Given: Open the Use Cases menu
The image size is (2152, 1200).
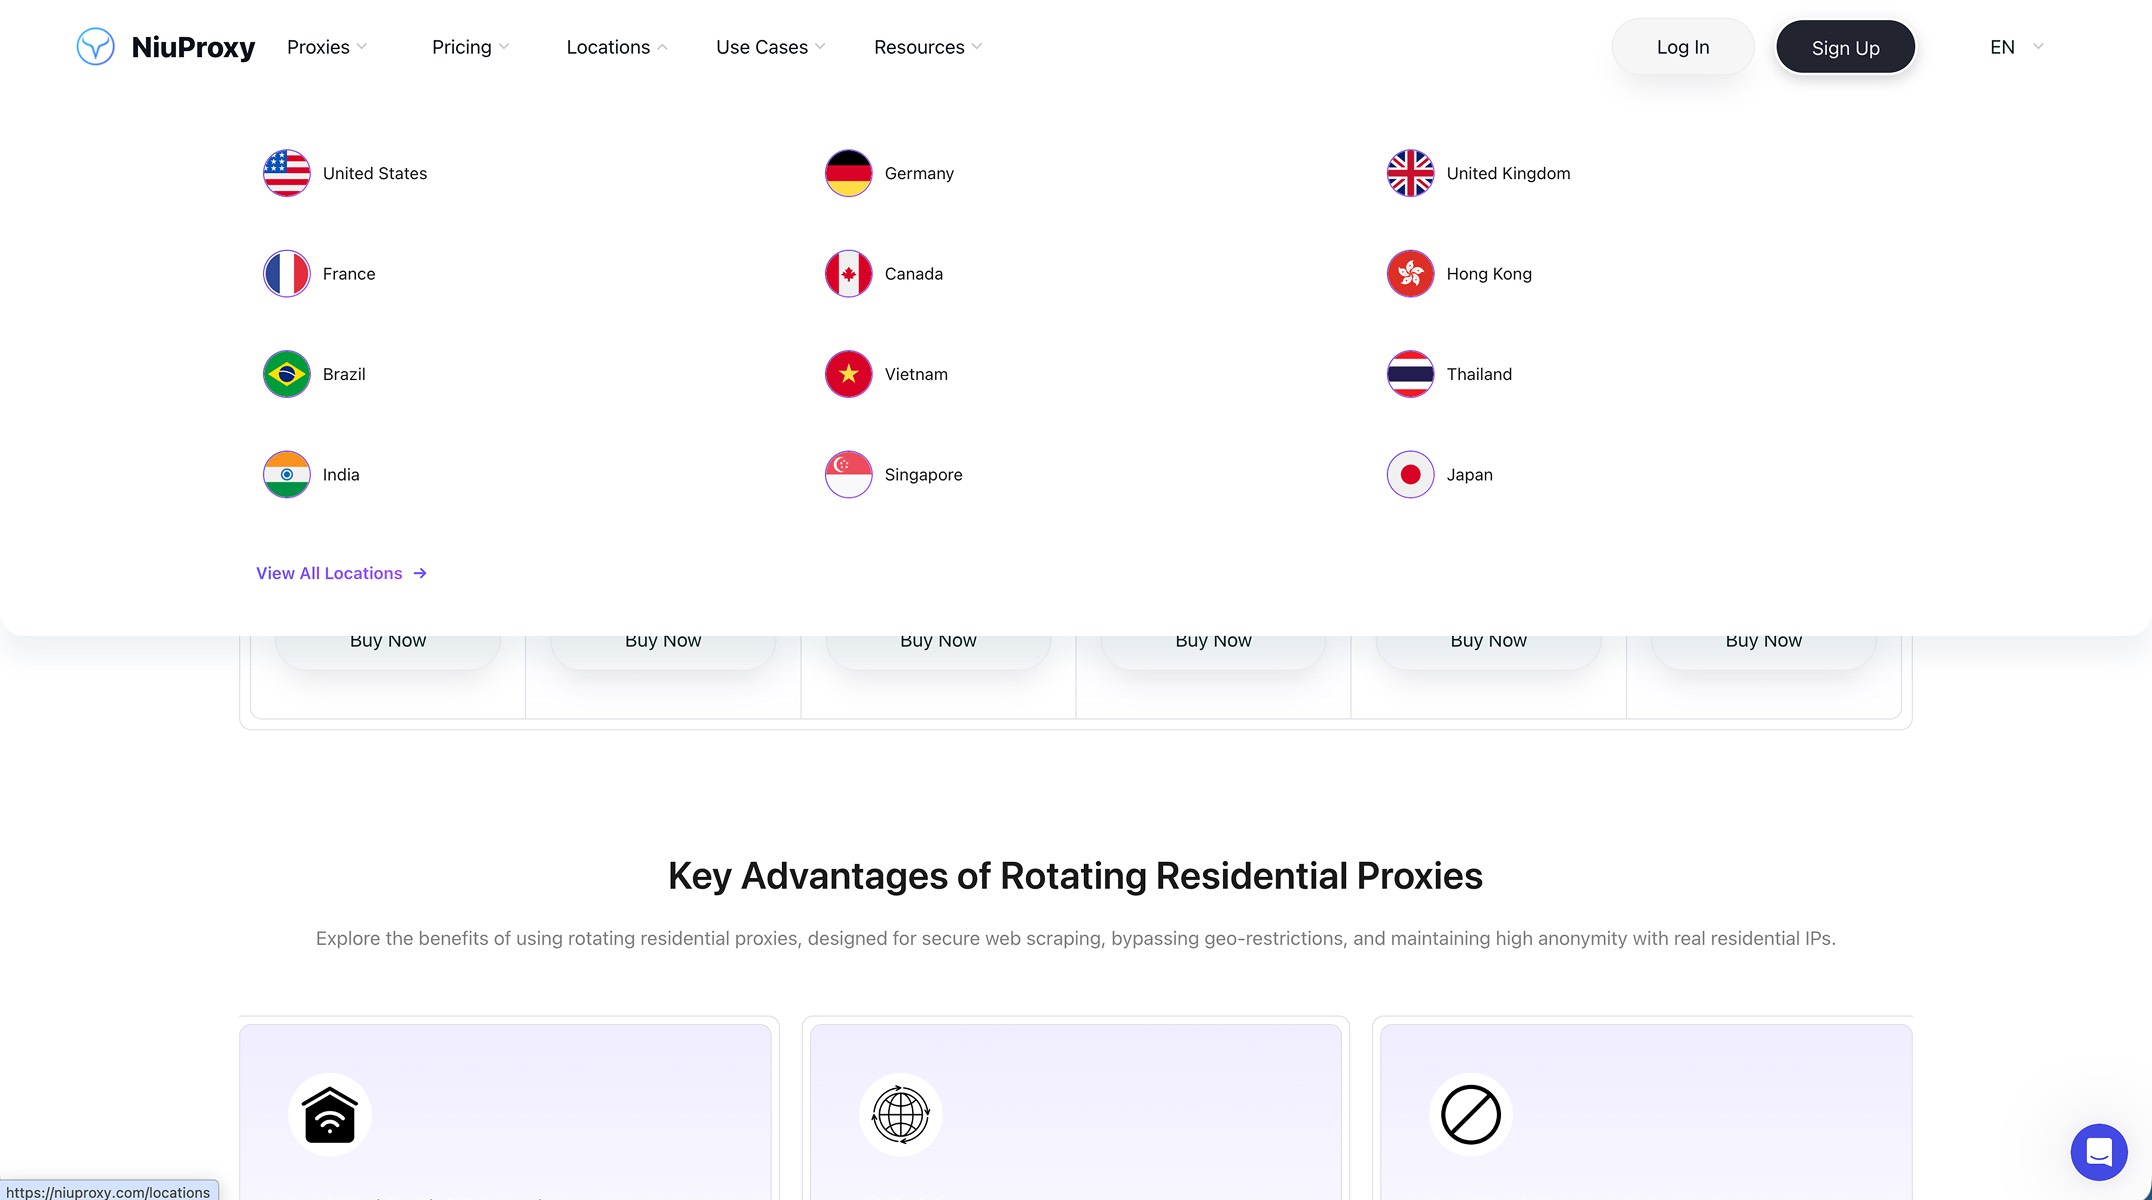Looking at the screenshot, I should tap(771, 47).
